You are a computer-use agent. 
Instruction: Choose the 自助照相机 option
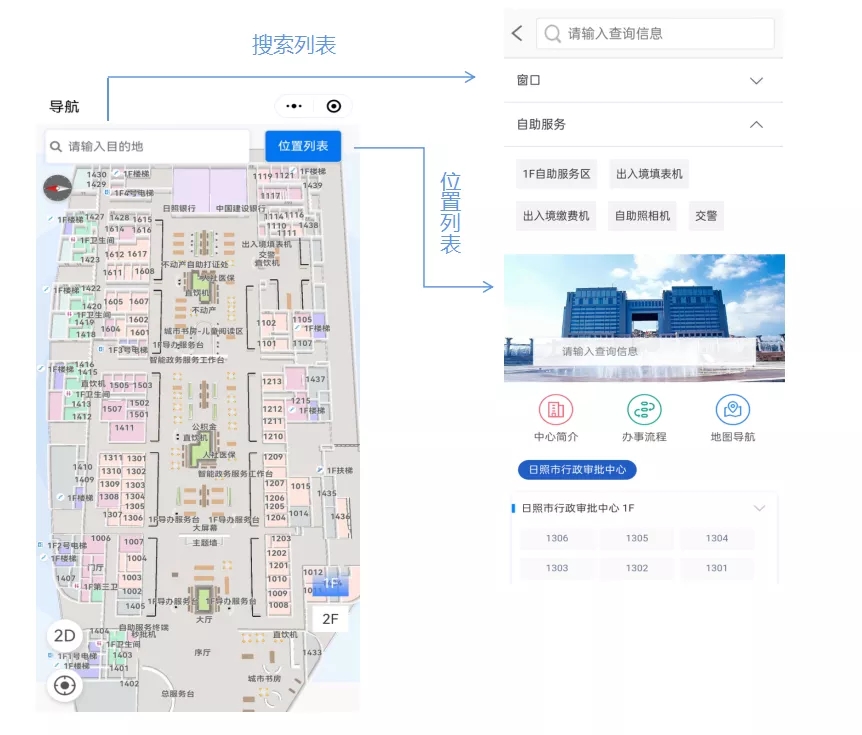pyautogui.click(x=640, y=215)
